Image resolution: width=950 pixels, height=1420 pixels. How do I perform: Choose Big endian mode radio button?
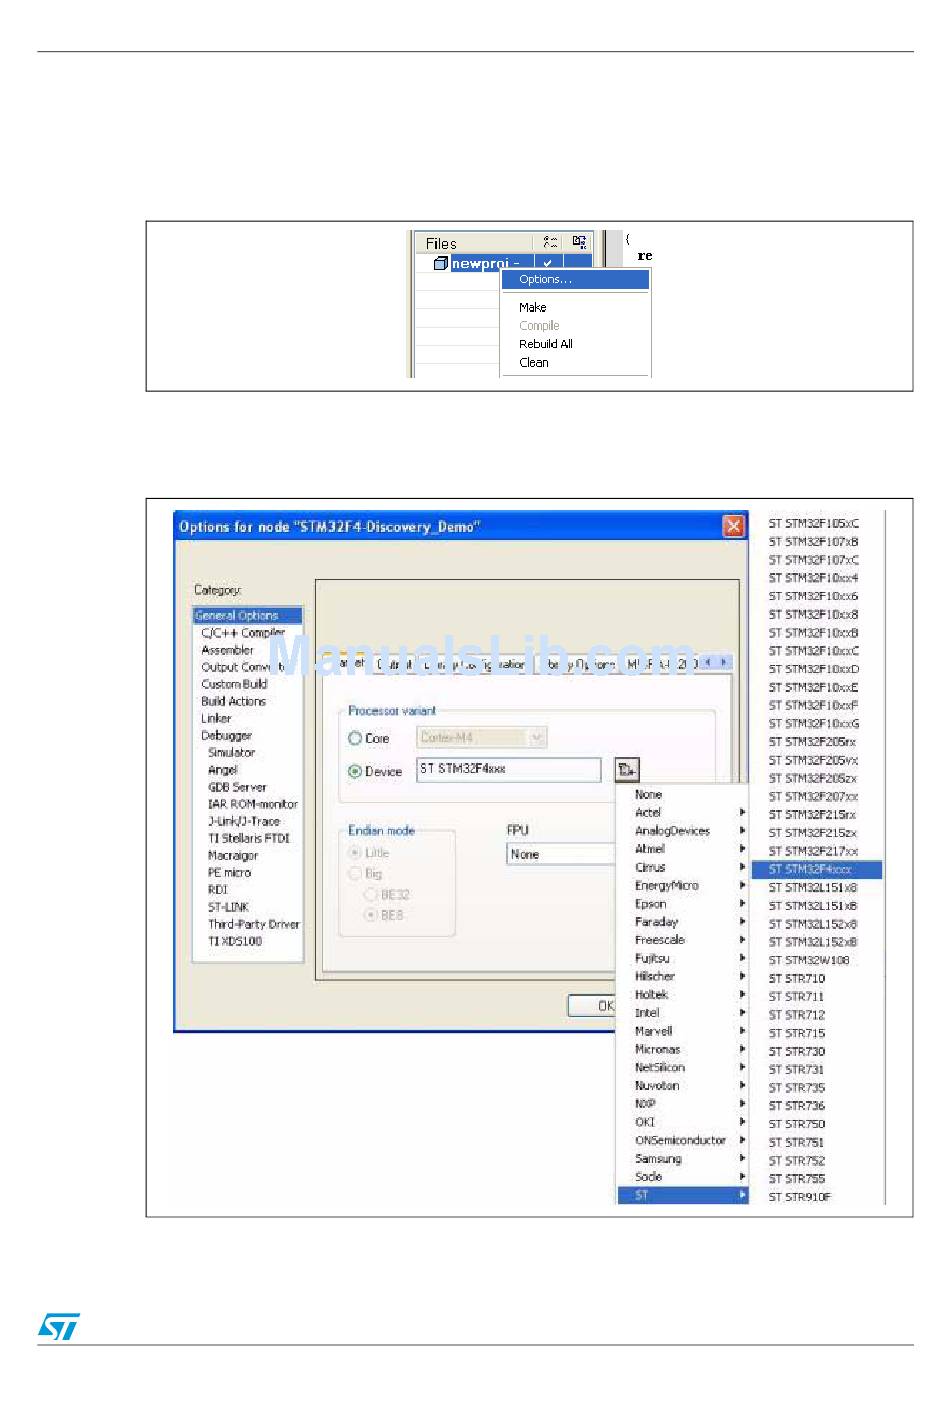[x=354, y=873]
